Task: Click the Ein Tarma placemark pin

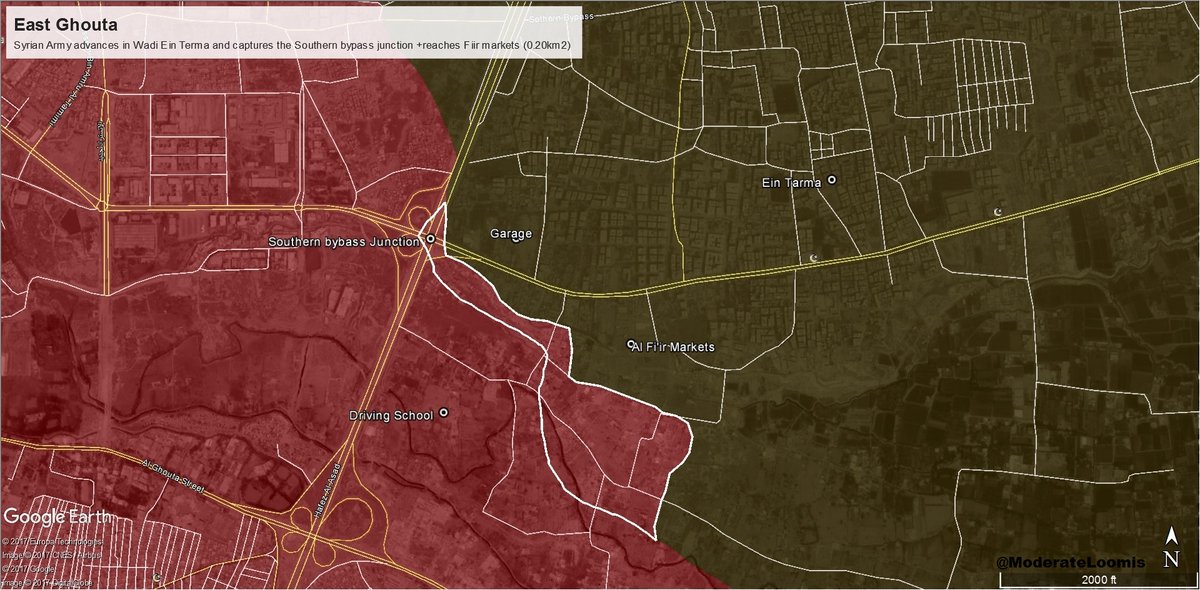Action: pyautogui.click(x=831, y=180)
